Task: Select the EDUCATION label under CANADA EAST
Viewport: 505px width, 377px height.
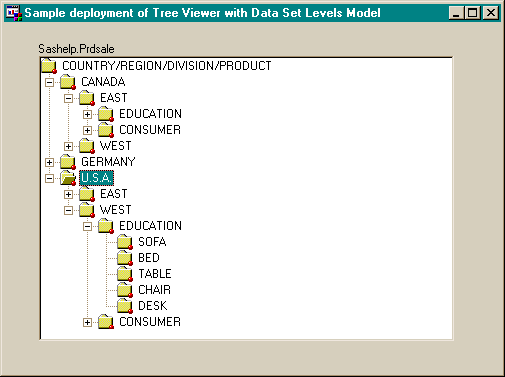Action: click(150, 114)
